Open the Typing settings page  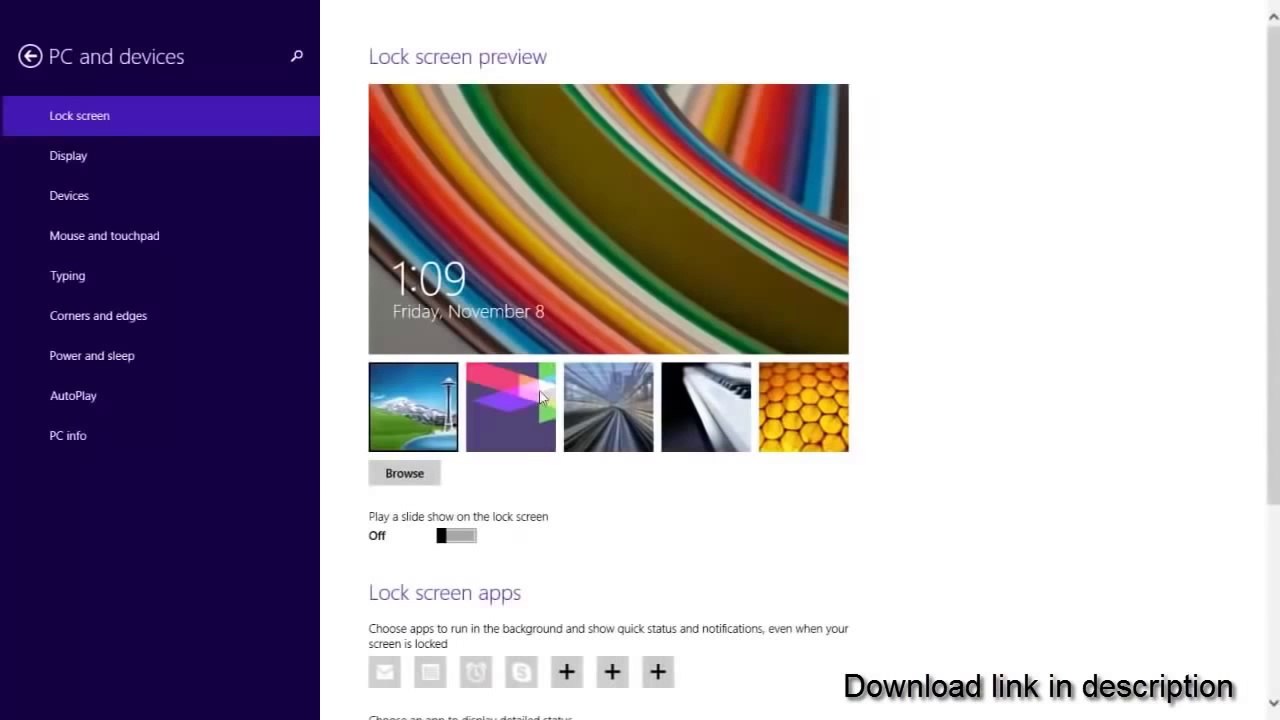click(x=160, y=276)
